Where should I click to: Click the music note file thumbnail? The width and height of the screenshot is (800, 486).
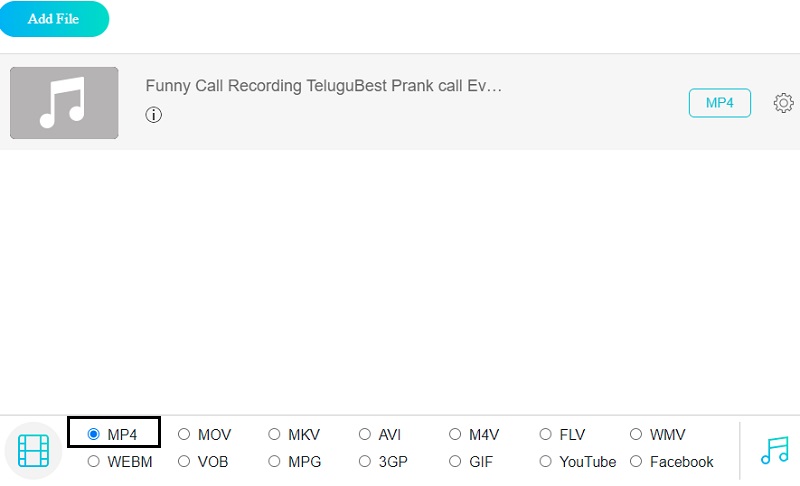click(x=64, y=103)
